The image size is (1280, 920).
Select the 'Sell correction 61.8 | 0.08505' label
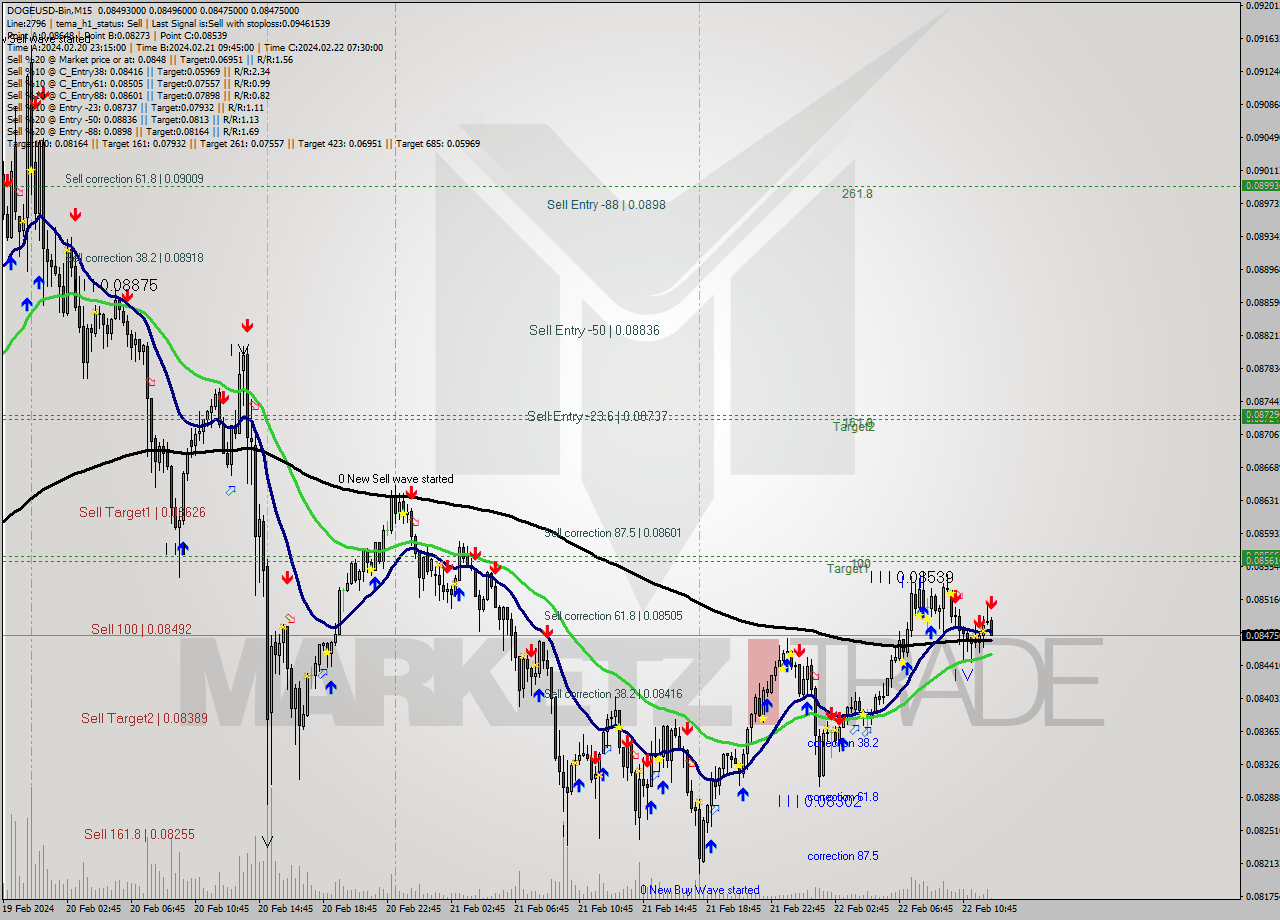(613, 616)
